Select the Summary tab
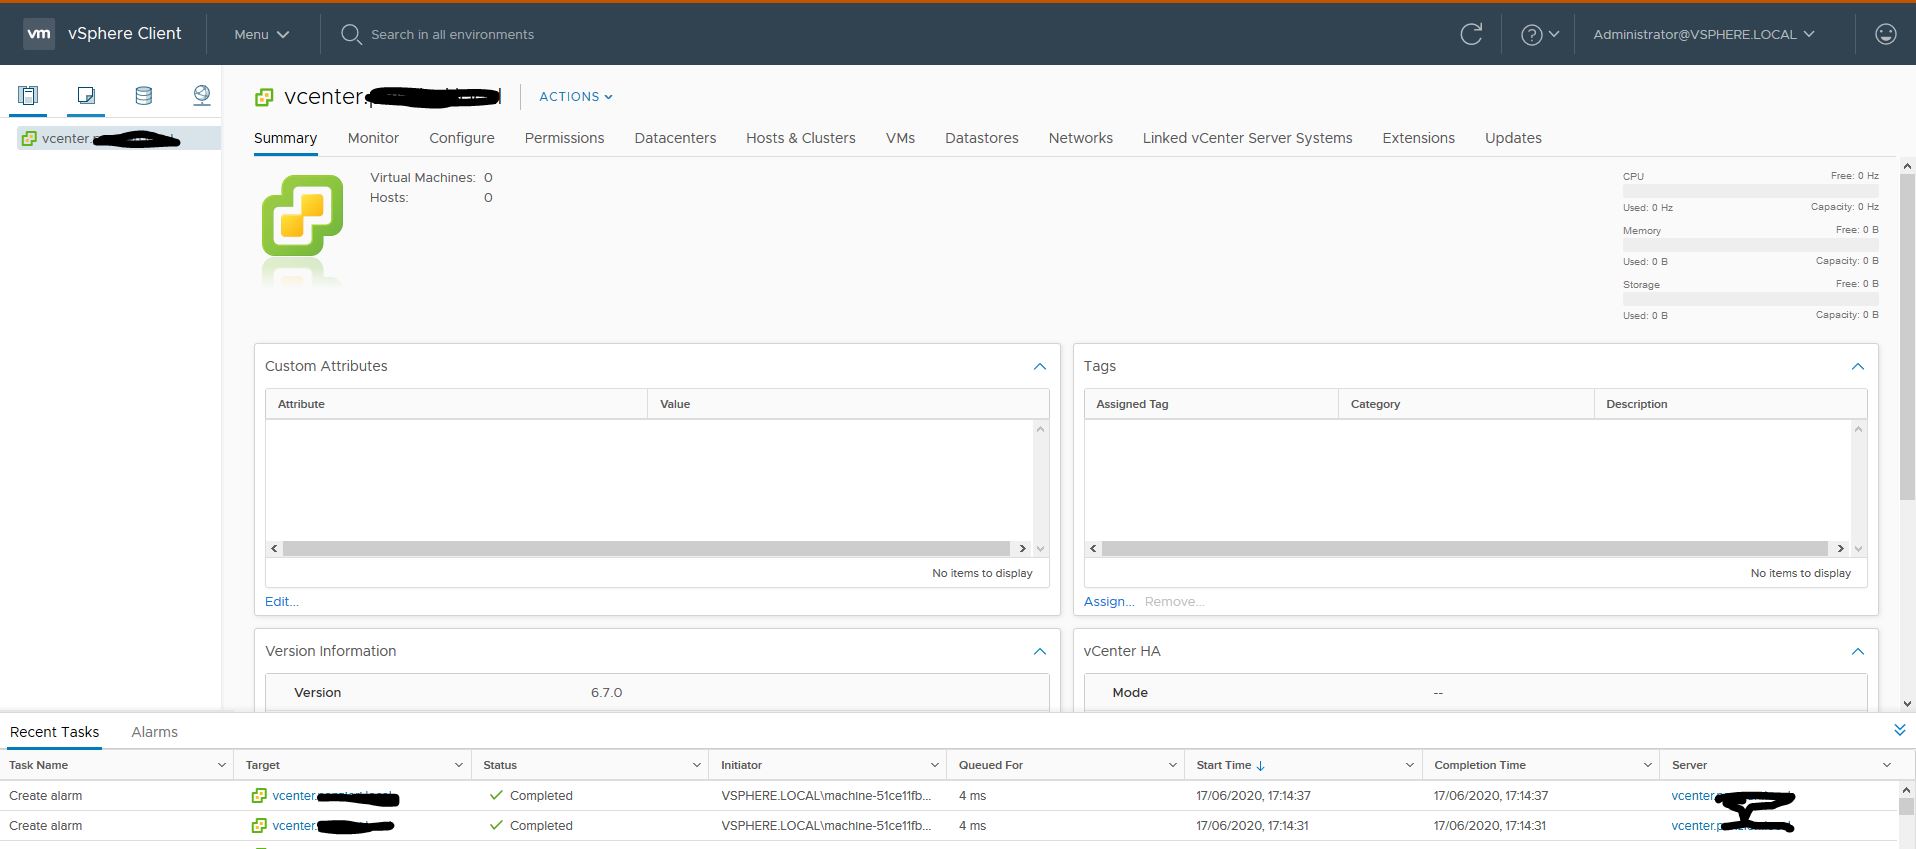 click(285, 138)
